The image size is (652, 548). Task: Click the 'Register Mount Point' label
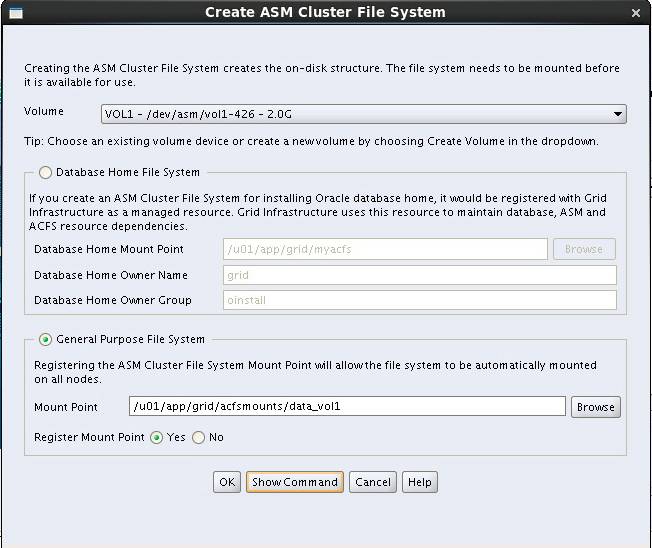click(x=89, y=437)
